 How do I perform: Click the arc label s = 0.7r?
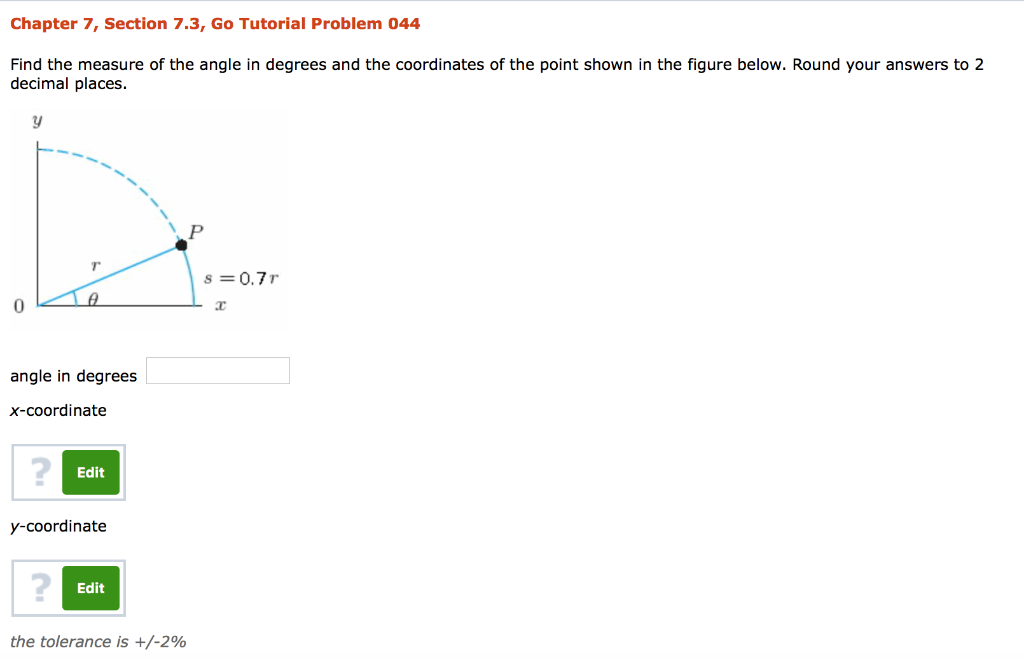239,278
